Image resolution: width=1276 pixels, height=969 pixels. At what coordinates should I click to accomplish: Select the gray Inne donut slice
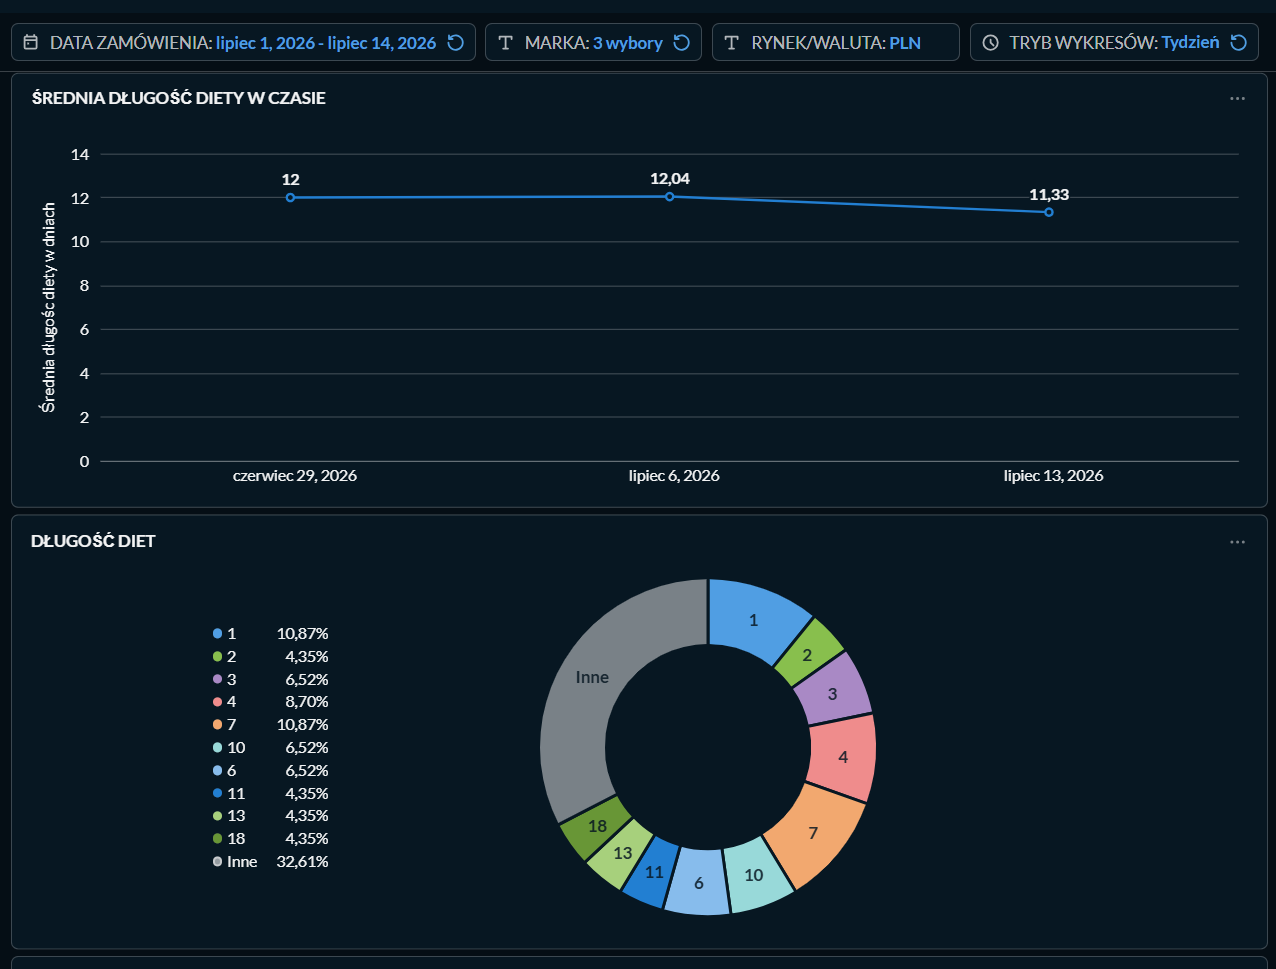click(x=592, y=690)
